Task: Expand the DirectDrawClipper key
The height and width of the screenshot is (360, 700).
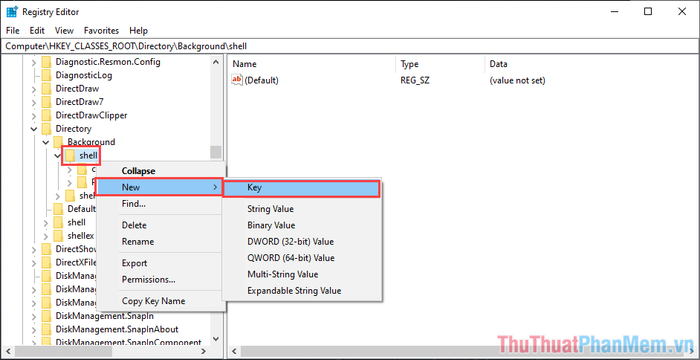Action: pyautogui.click(x=34, y=116)
